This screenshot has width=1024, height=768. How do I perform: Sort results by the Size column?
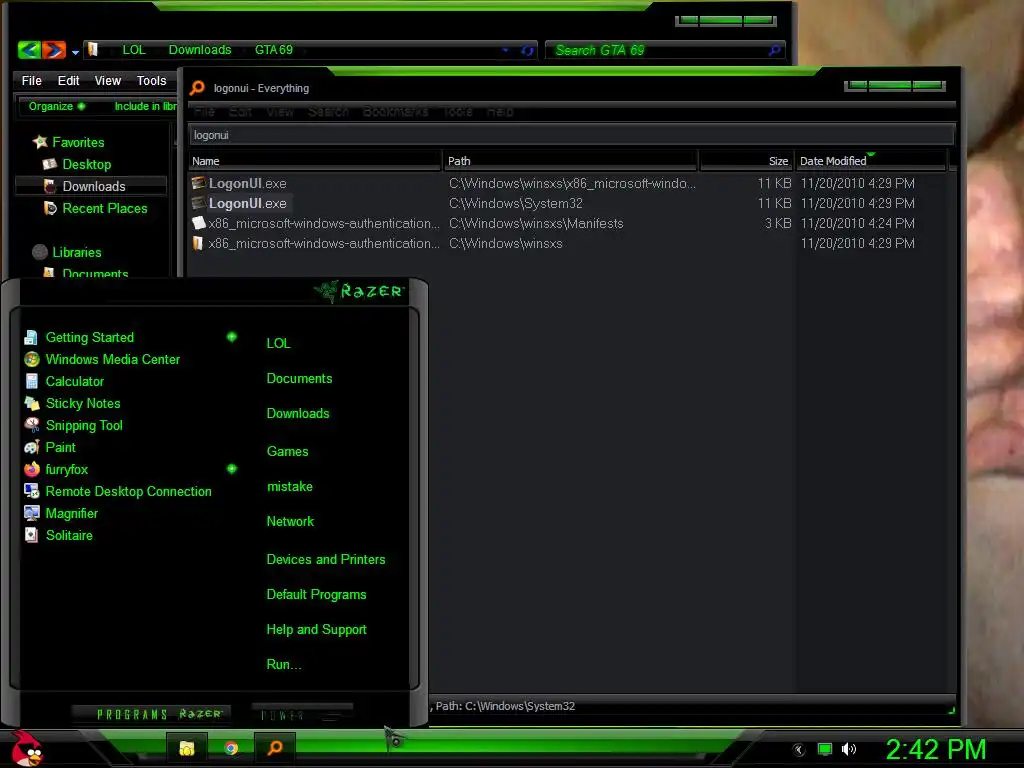tap(746, 161)
